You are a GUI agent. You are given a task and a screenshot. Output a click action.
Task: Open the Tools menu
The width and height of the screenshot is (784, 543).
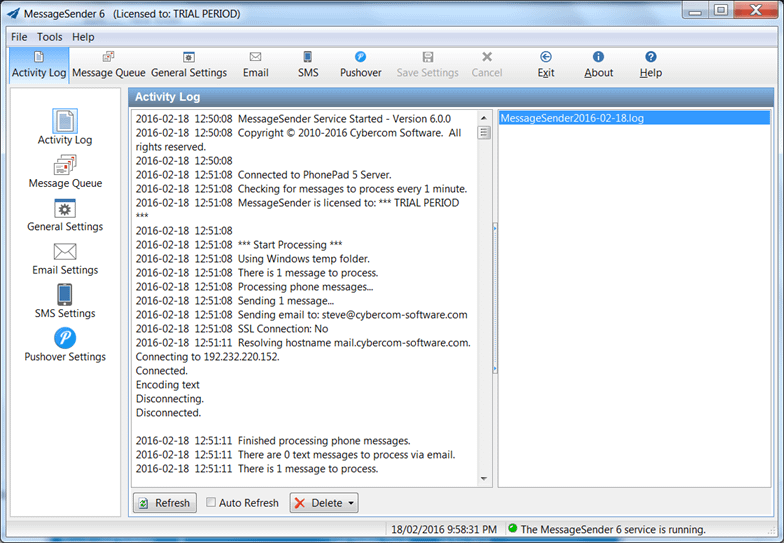pos(50,37)
